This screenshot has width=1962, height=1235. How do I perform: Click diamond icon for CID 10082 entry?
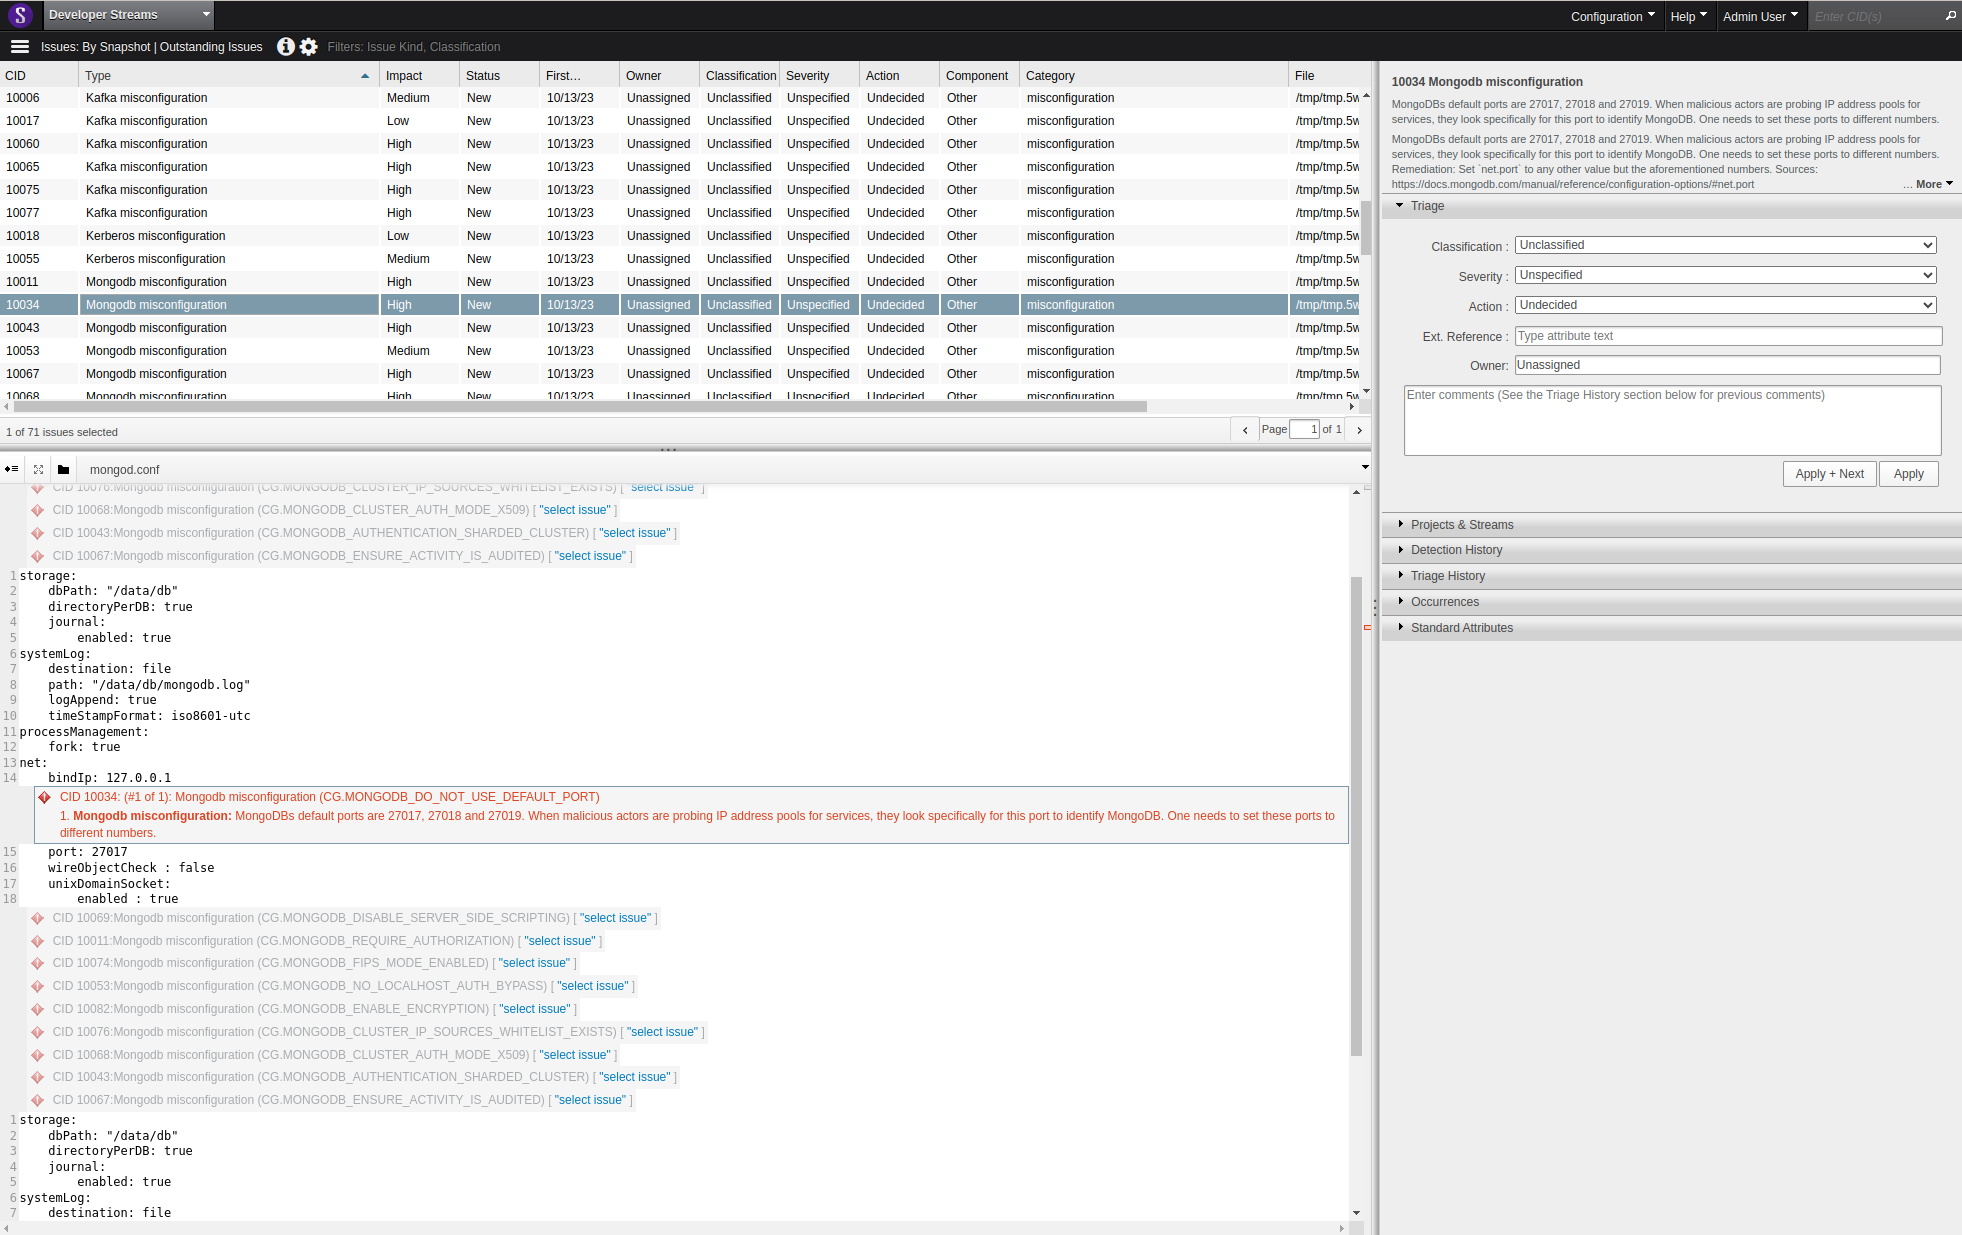pos(37,1009)
